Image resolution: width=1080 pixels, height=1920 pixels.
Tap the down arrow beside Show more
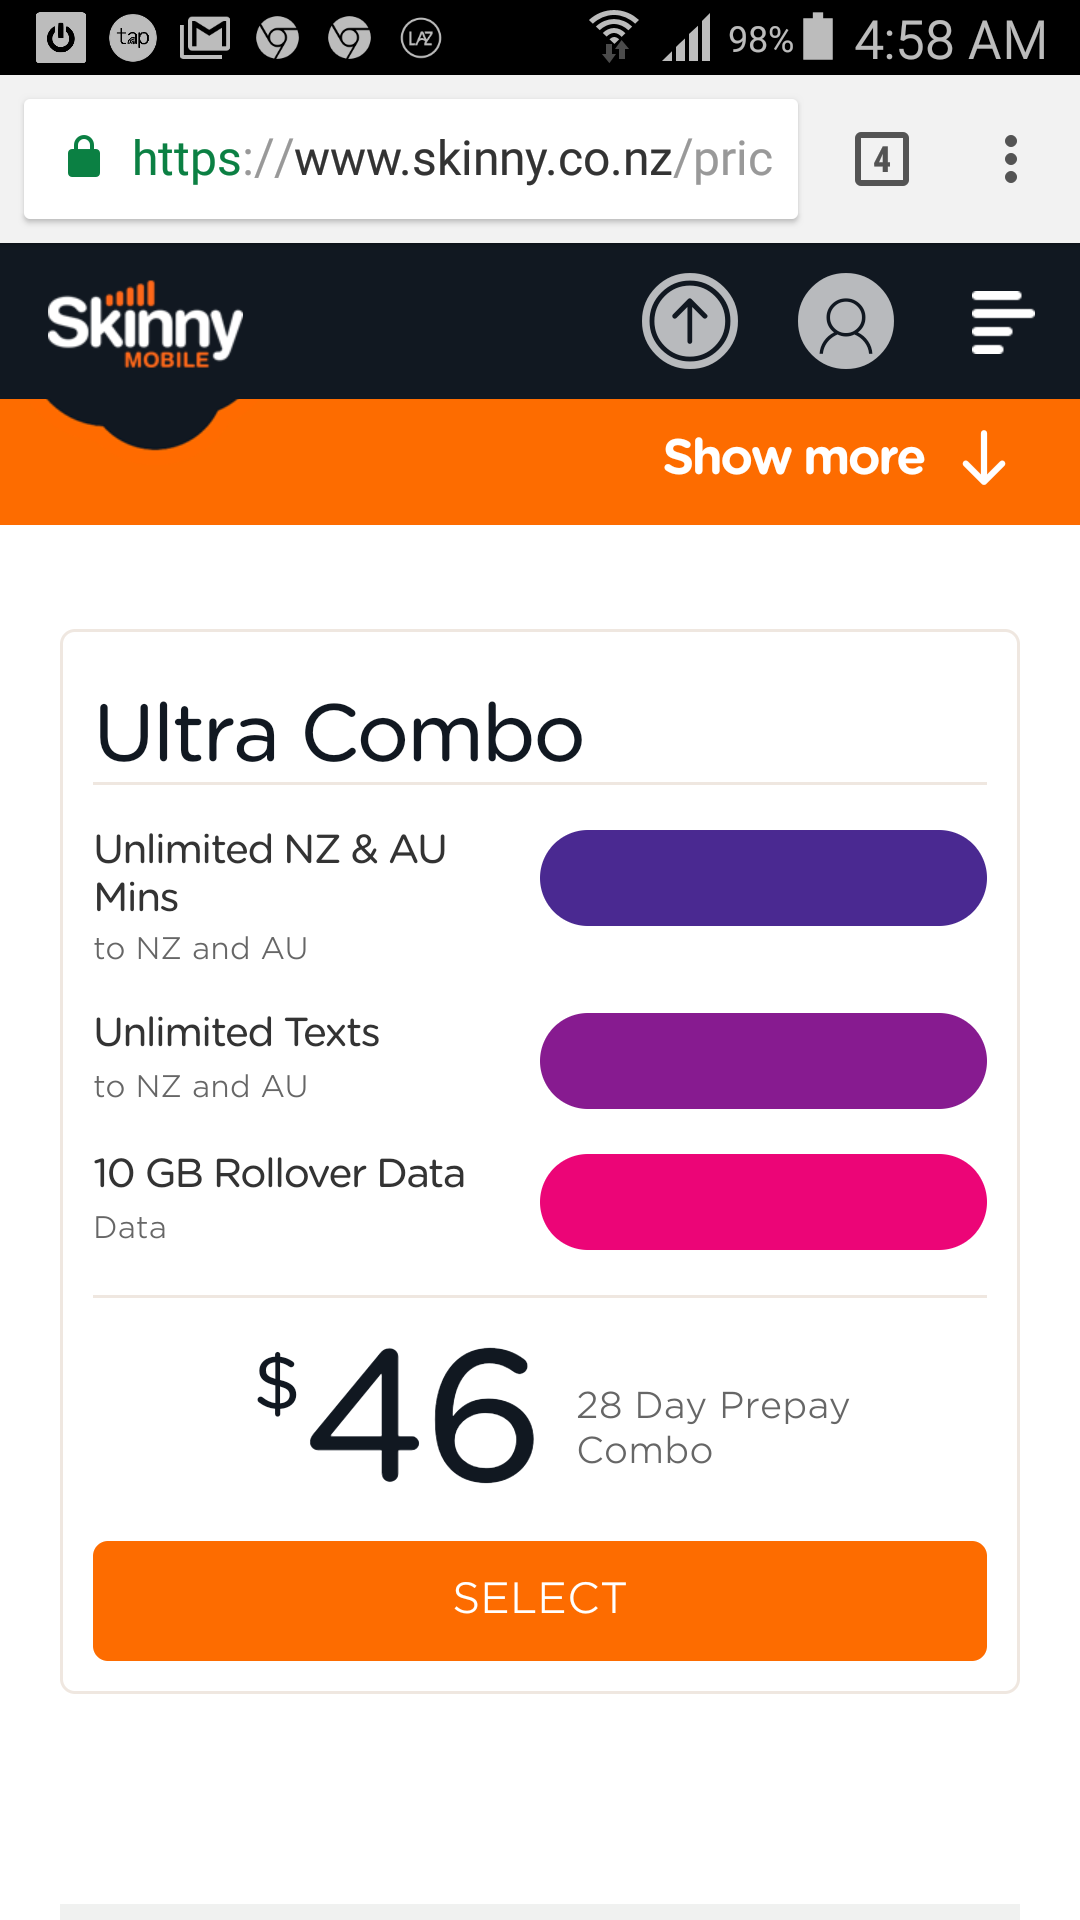pos(984,459)
